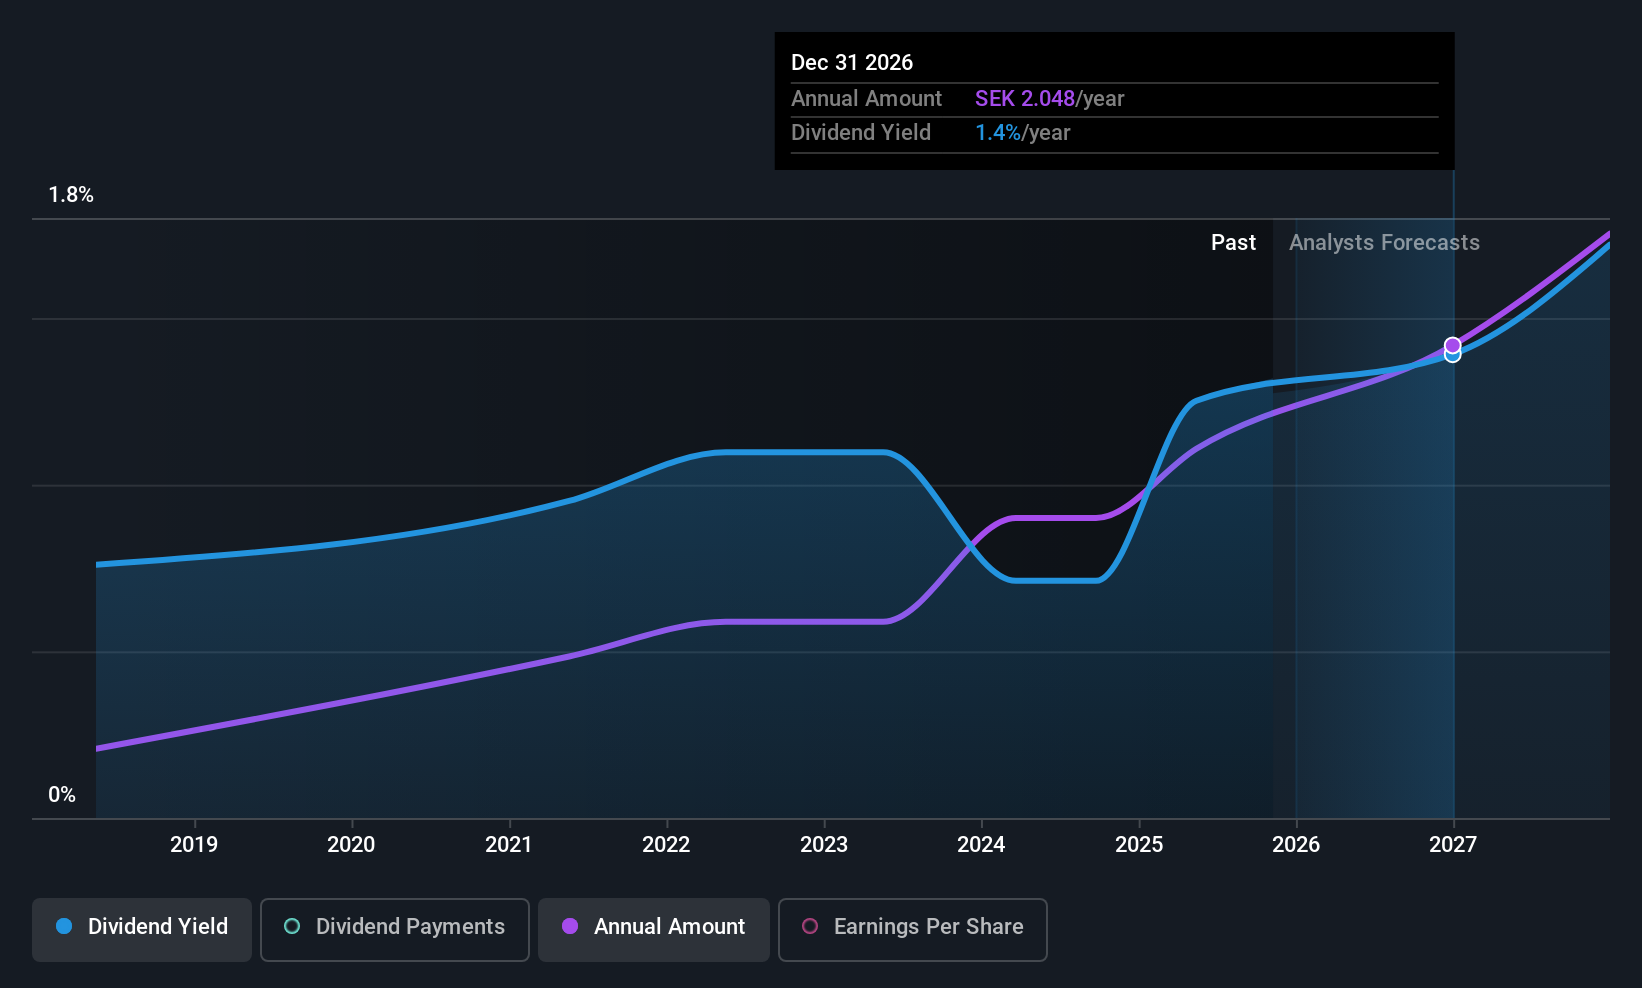Toggle the Dividend Yield legend series
The image size is (1642, 988).
(x=142, y=927)
